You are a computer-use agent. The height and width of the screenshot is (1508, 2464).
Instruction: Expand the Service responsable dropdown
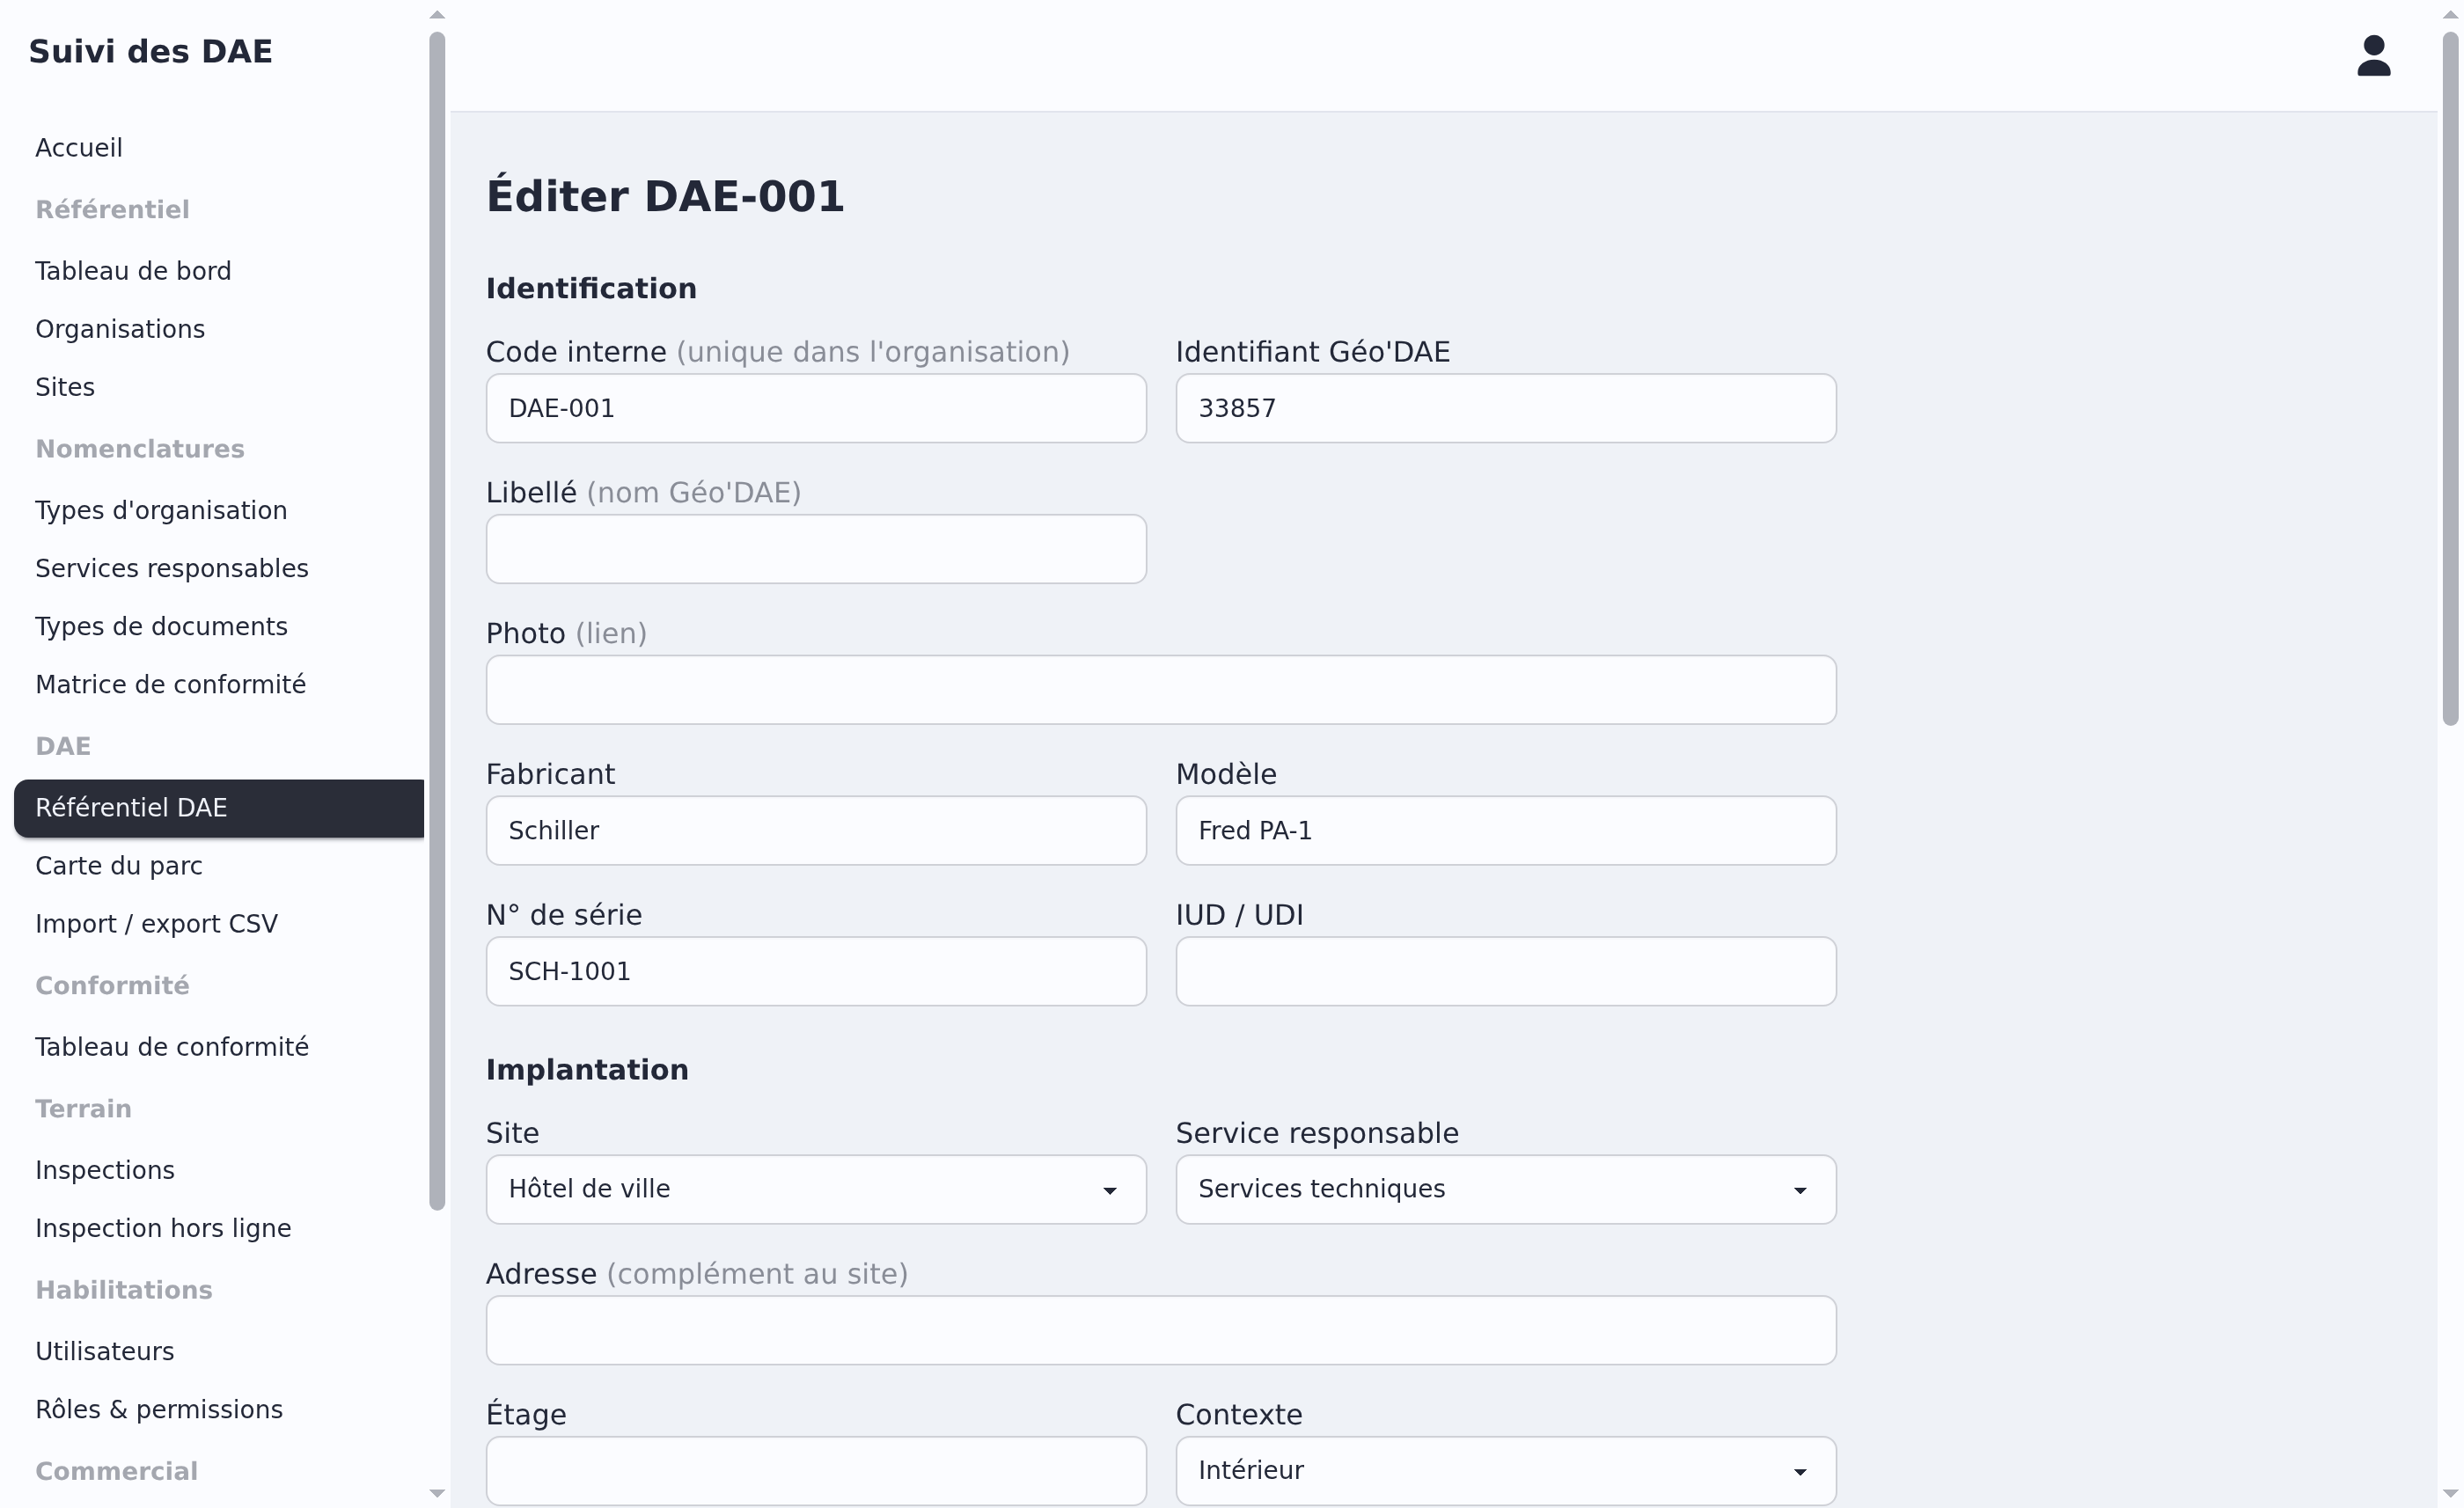(x=1506, y=1189)
